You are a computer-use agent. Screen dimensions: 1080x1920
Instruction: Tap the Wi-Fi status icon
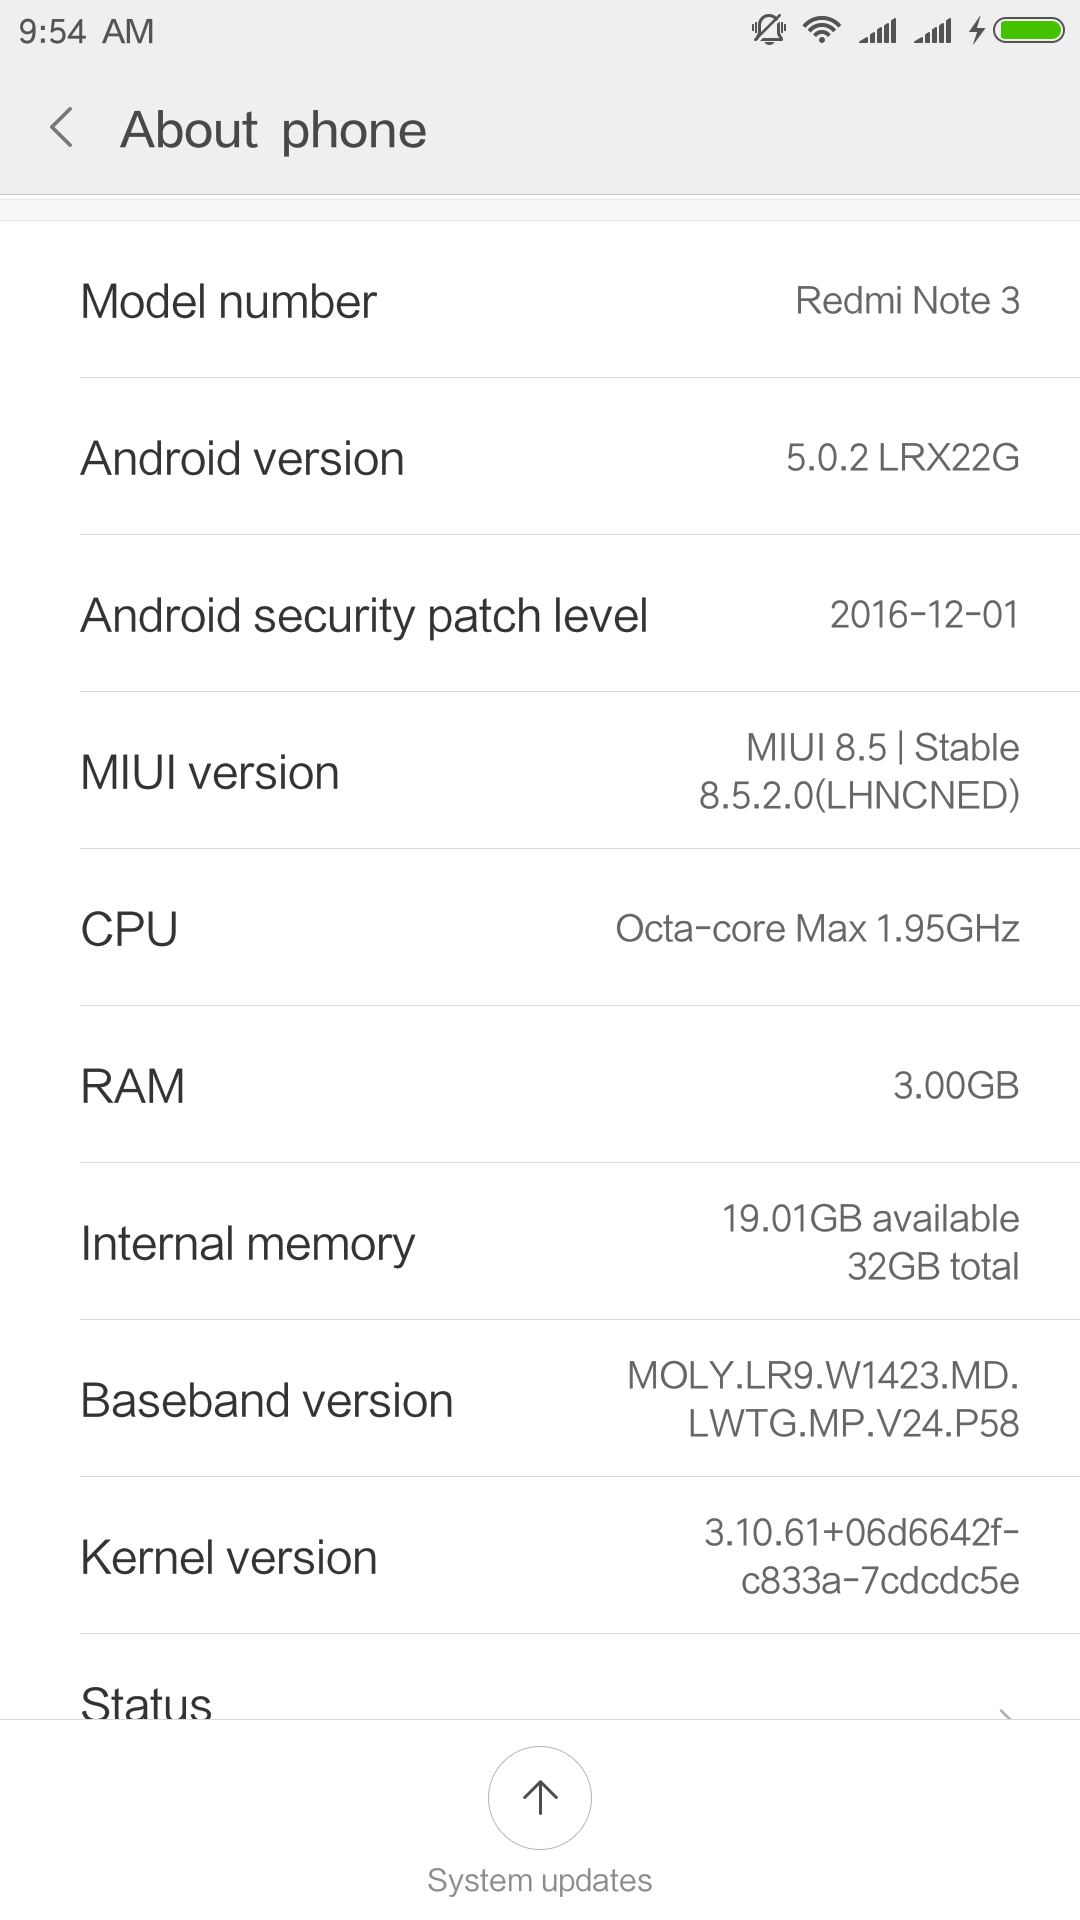pos(822,31)
